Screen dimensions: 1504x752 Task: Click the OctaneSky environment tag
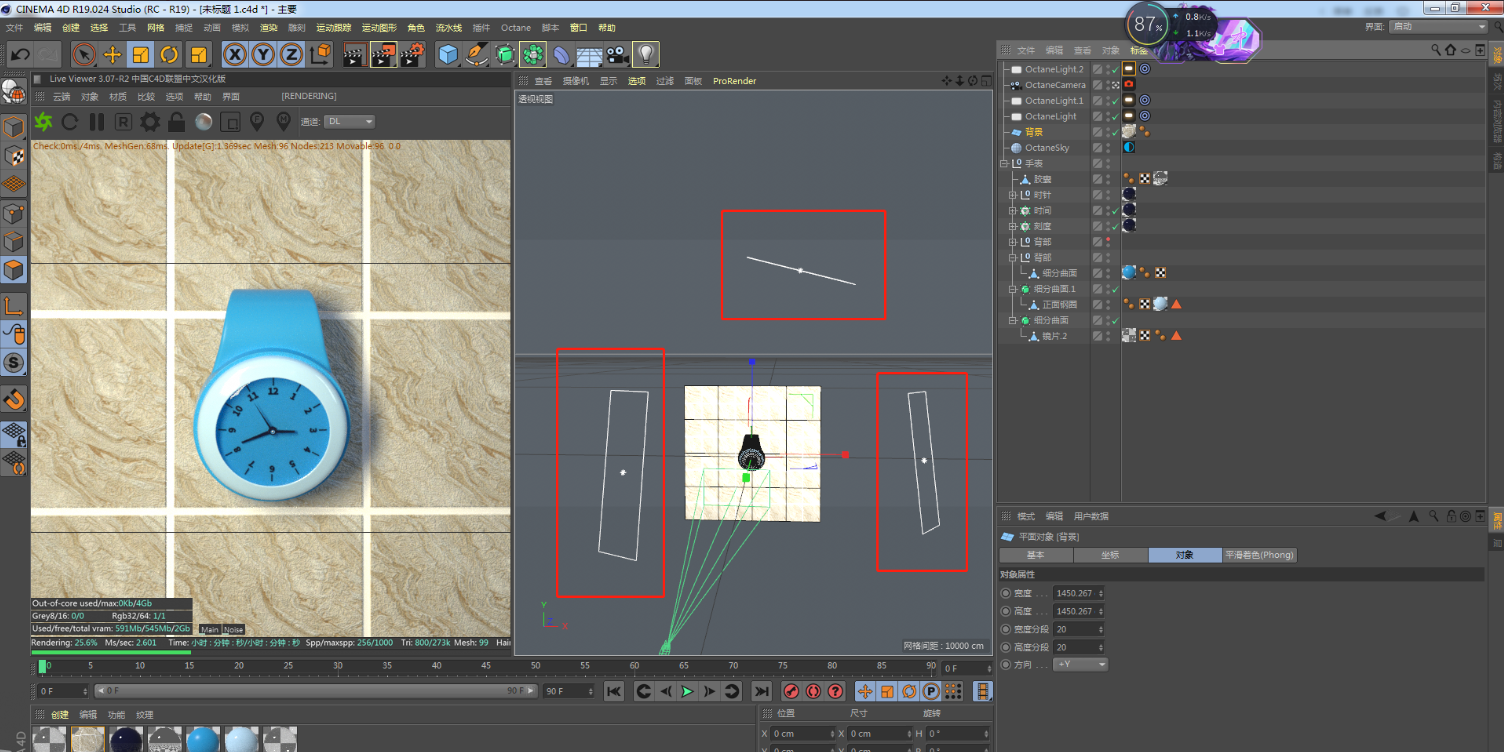tap(1129, 148)
